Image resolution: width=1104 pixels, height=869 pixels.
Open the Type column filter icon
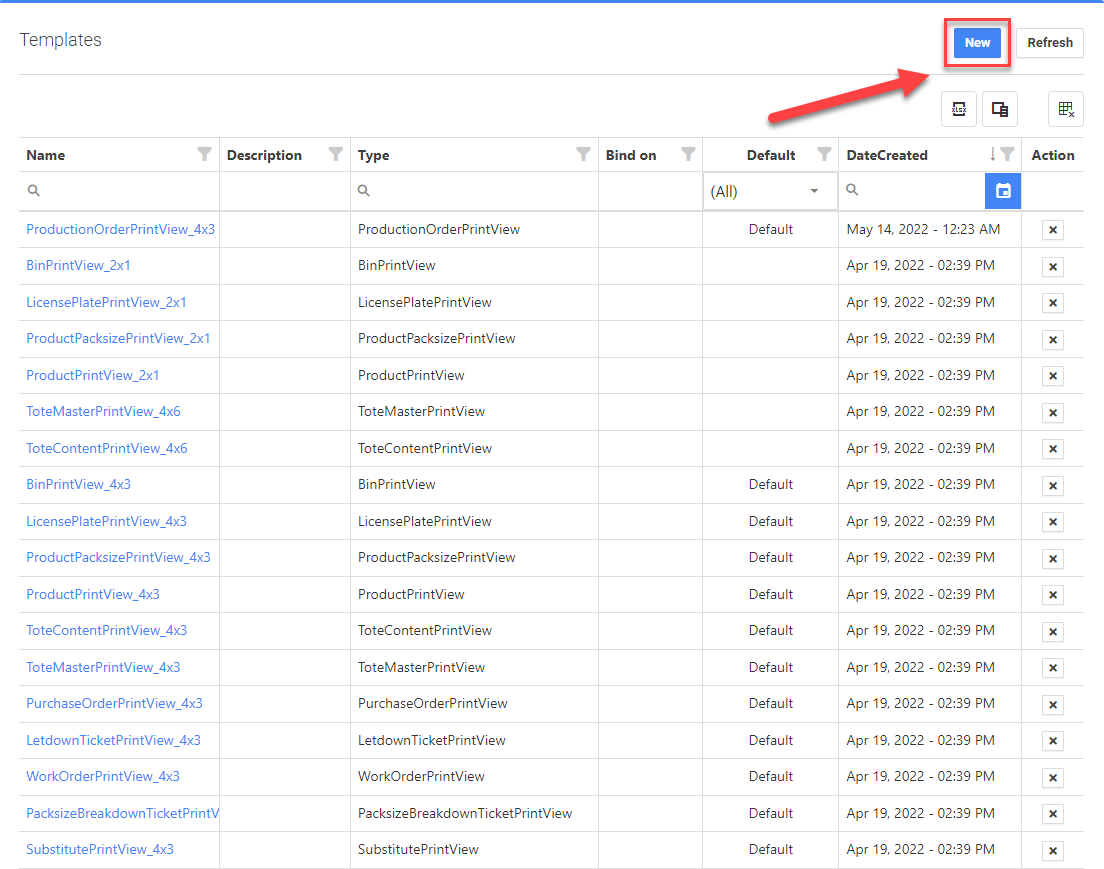click(583, 154)
